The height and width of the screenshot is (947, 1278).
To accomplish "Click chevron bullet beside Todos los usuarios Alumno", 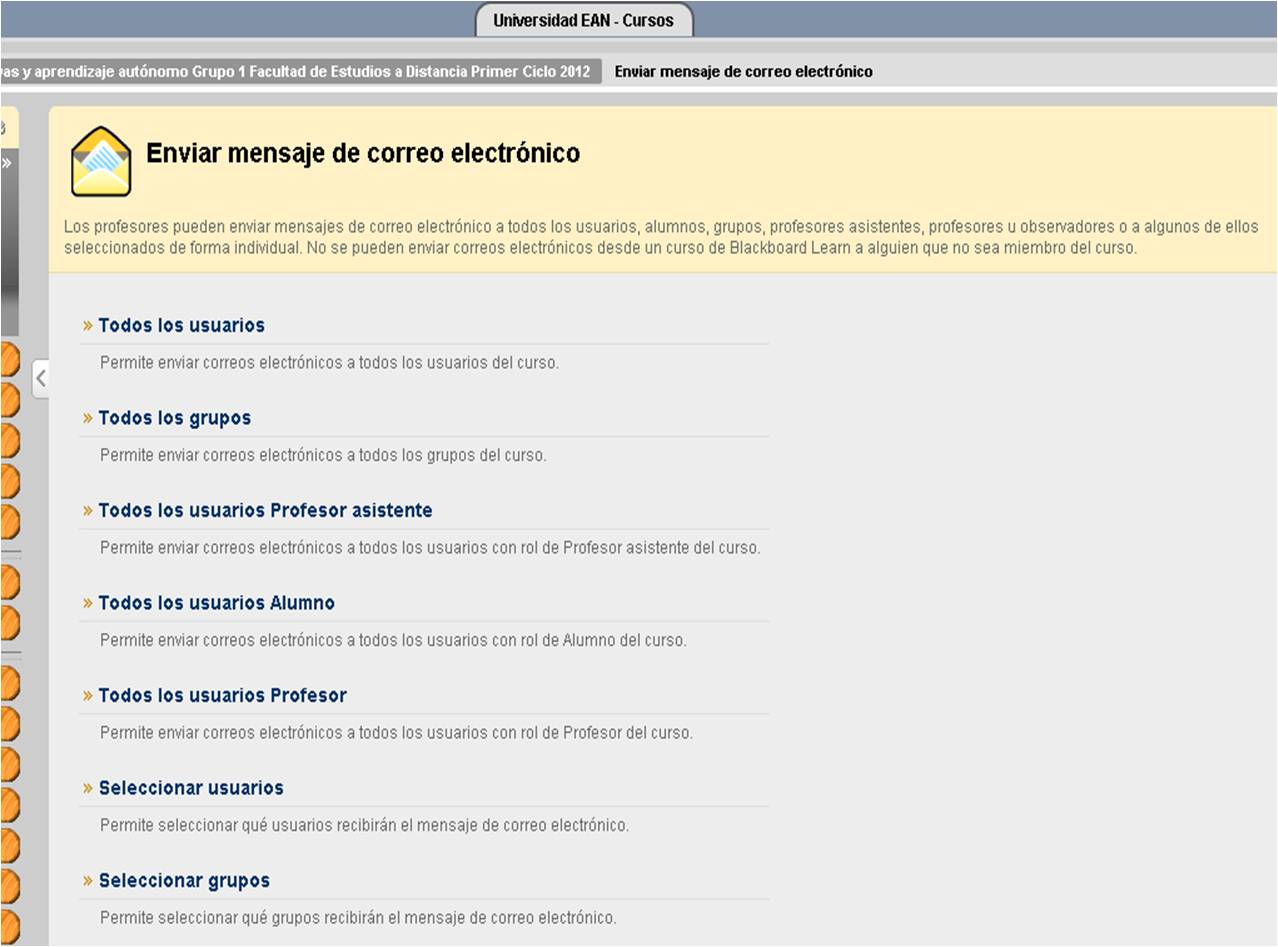I will (88, 604).
